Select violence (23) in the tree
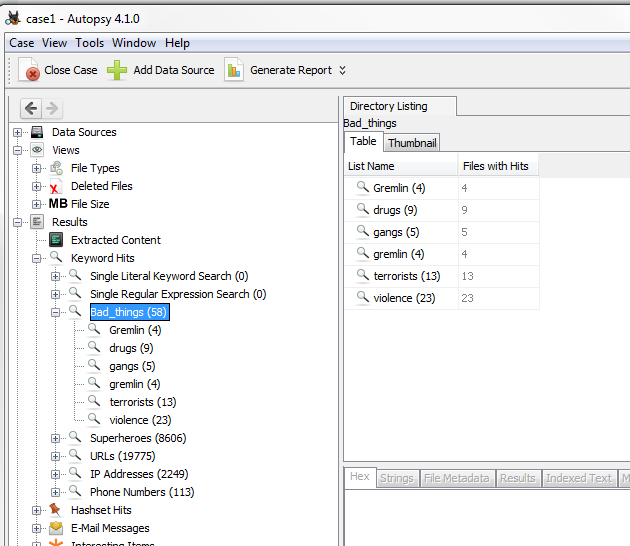The width and height of the screenshot is (630, 546). [140, 420]
